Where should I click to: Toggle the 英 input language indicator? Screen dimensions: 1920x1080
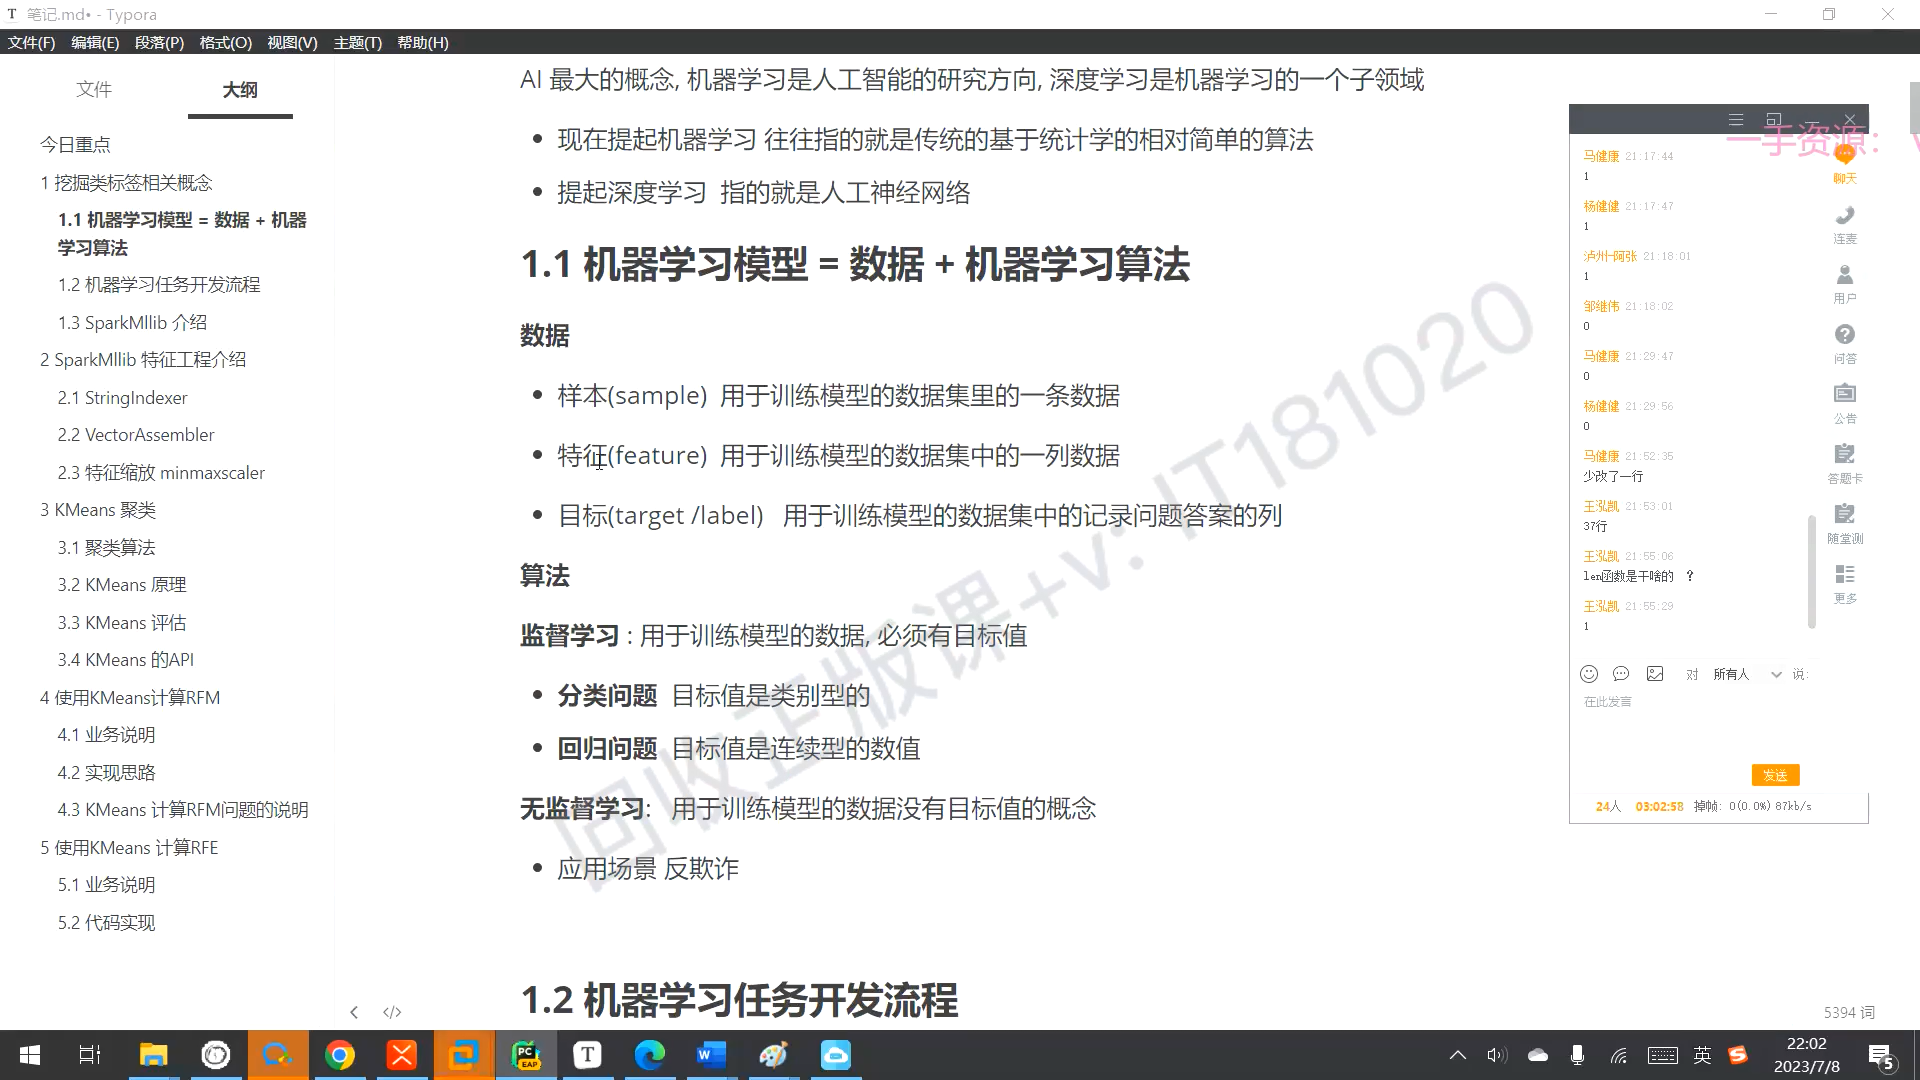(x=1702, y=1055)
